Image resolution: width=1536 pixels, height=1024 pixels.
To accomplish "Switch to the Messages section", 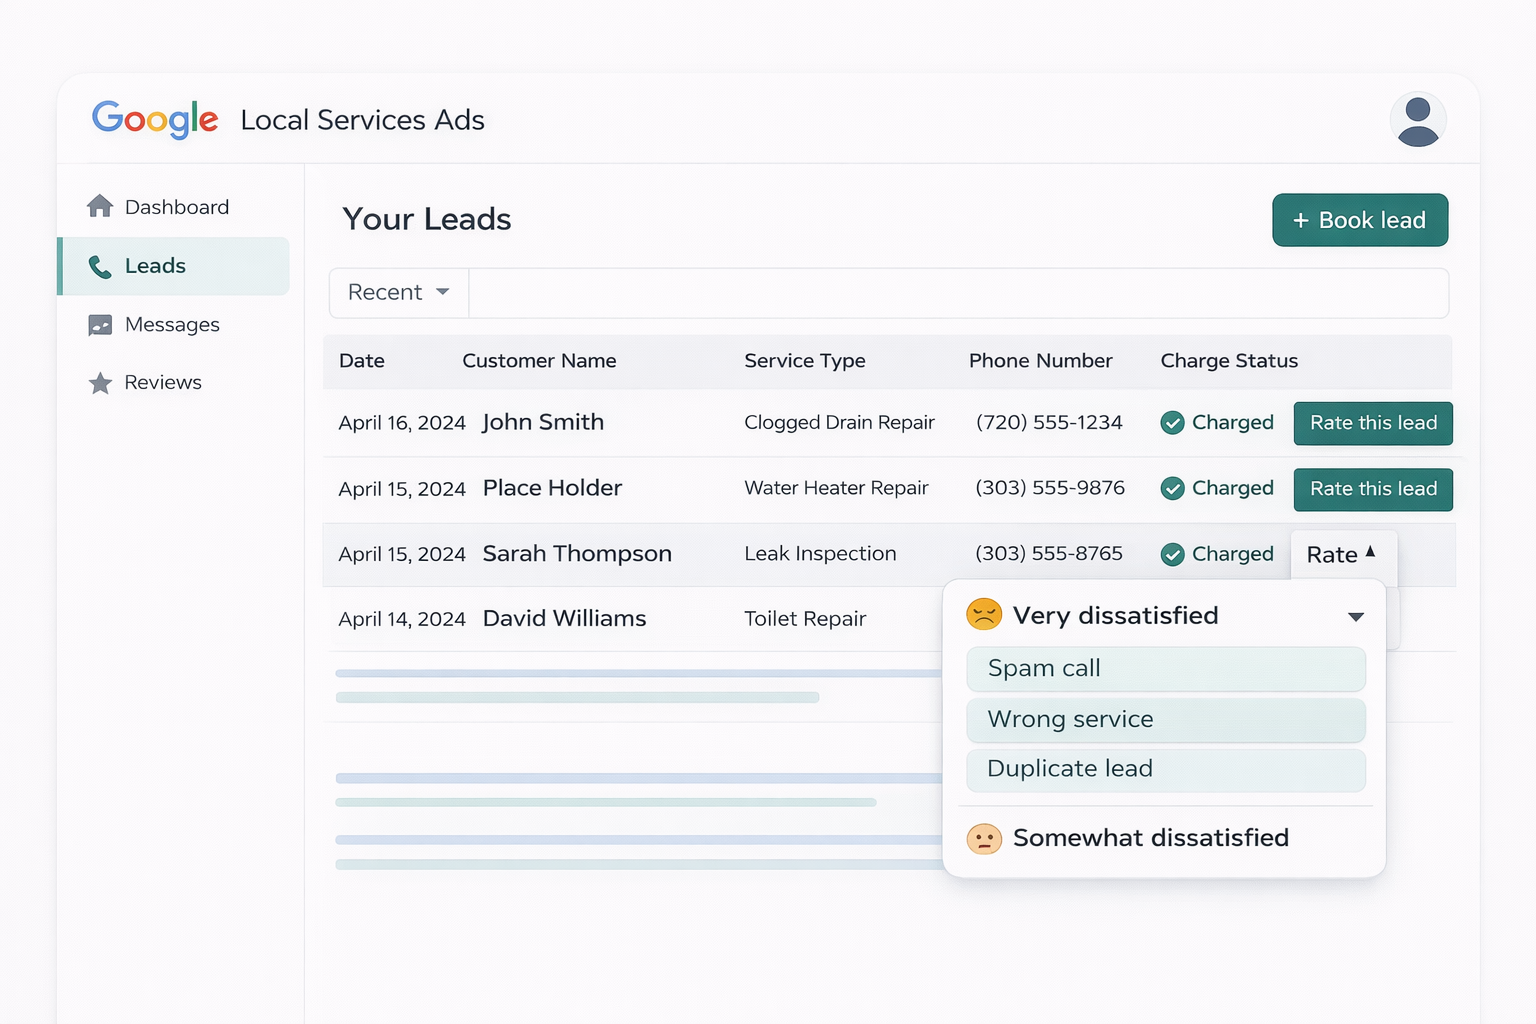I will [x=172, y=324].
